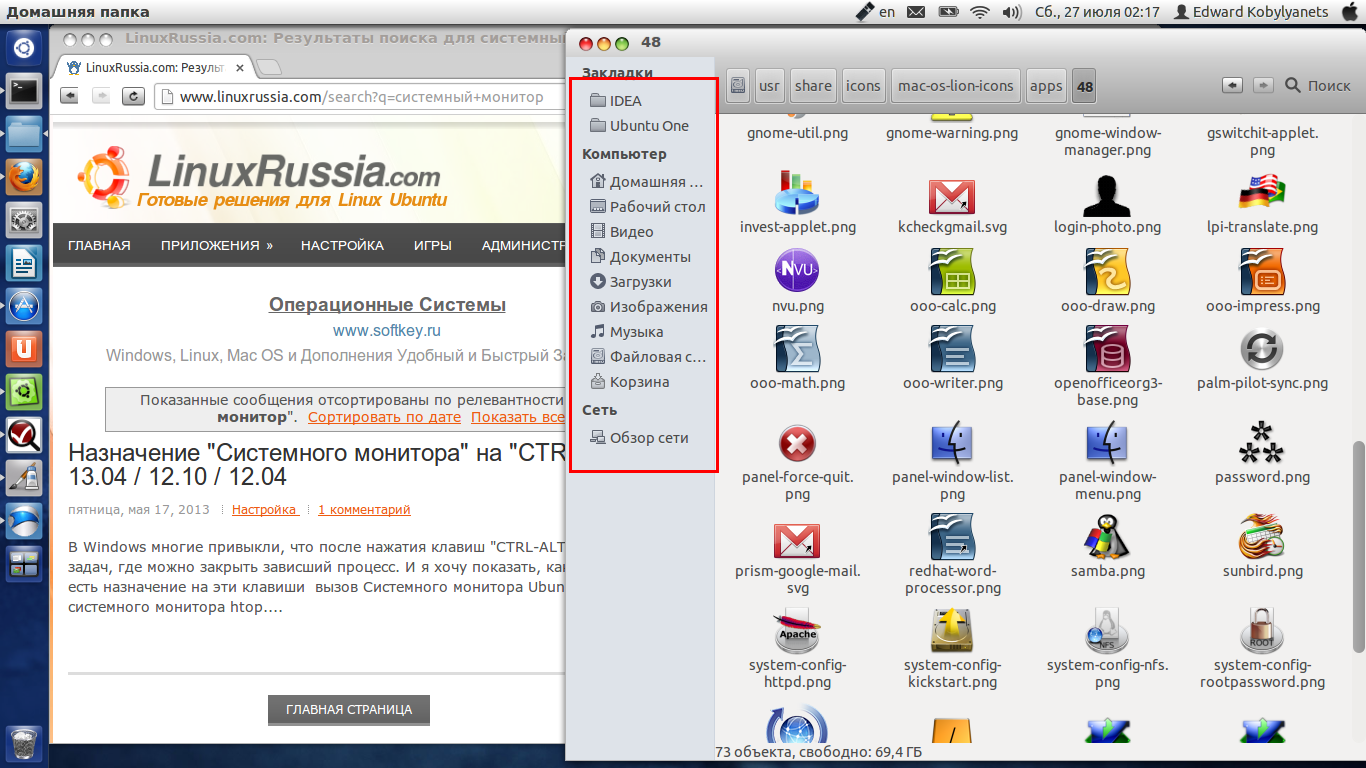Click the root disk path button
The height and width of the screenshot is (768, 1366).
737,86
